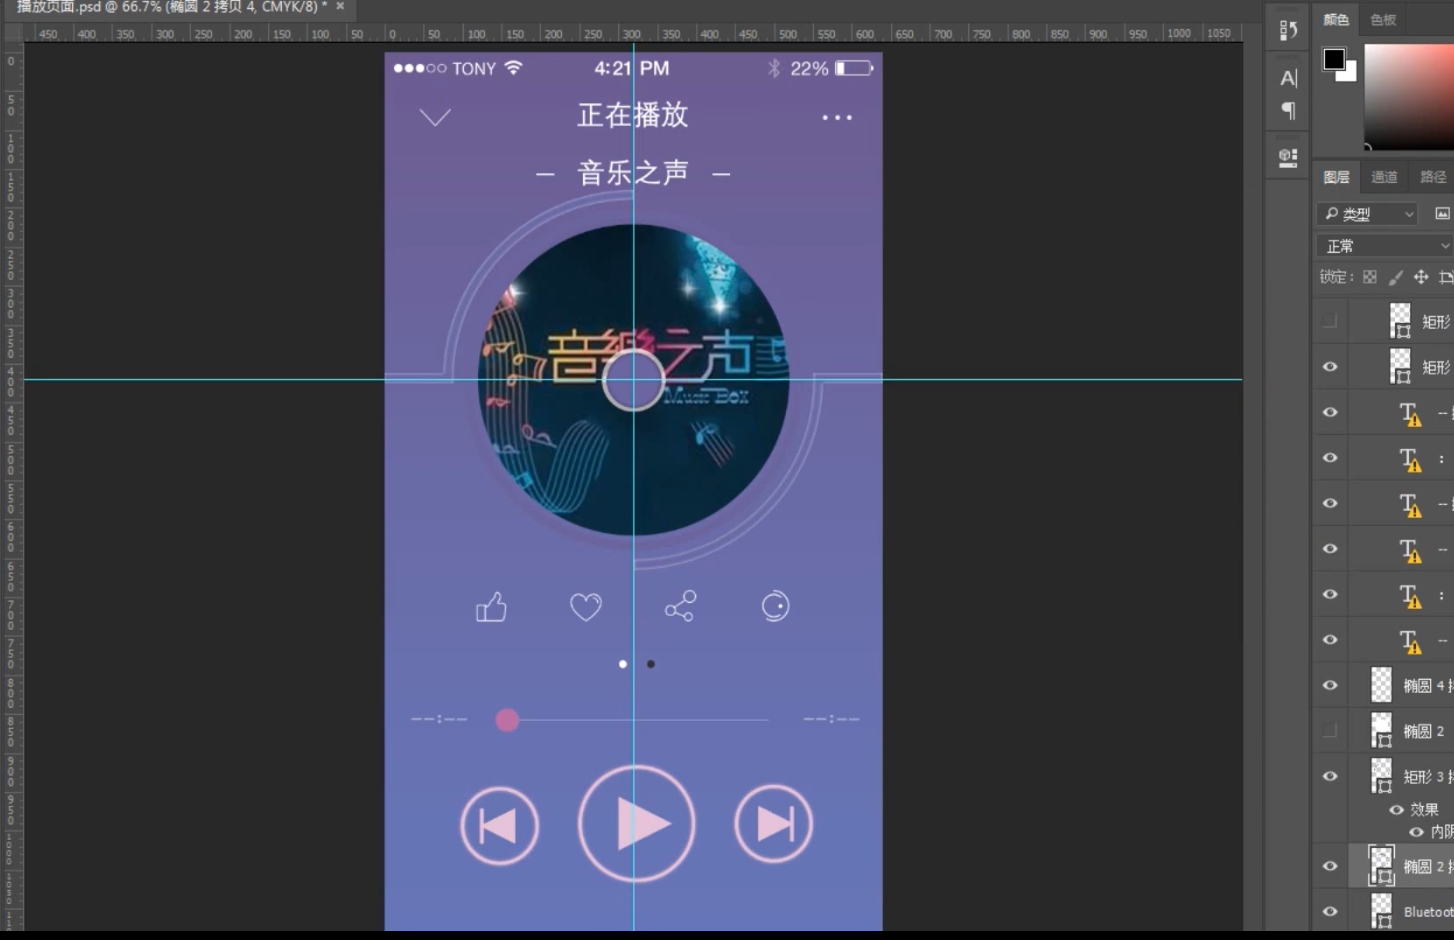Switch to the 通道 channels tab
Screen dimensions: 1454x940
point(1384,177)
